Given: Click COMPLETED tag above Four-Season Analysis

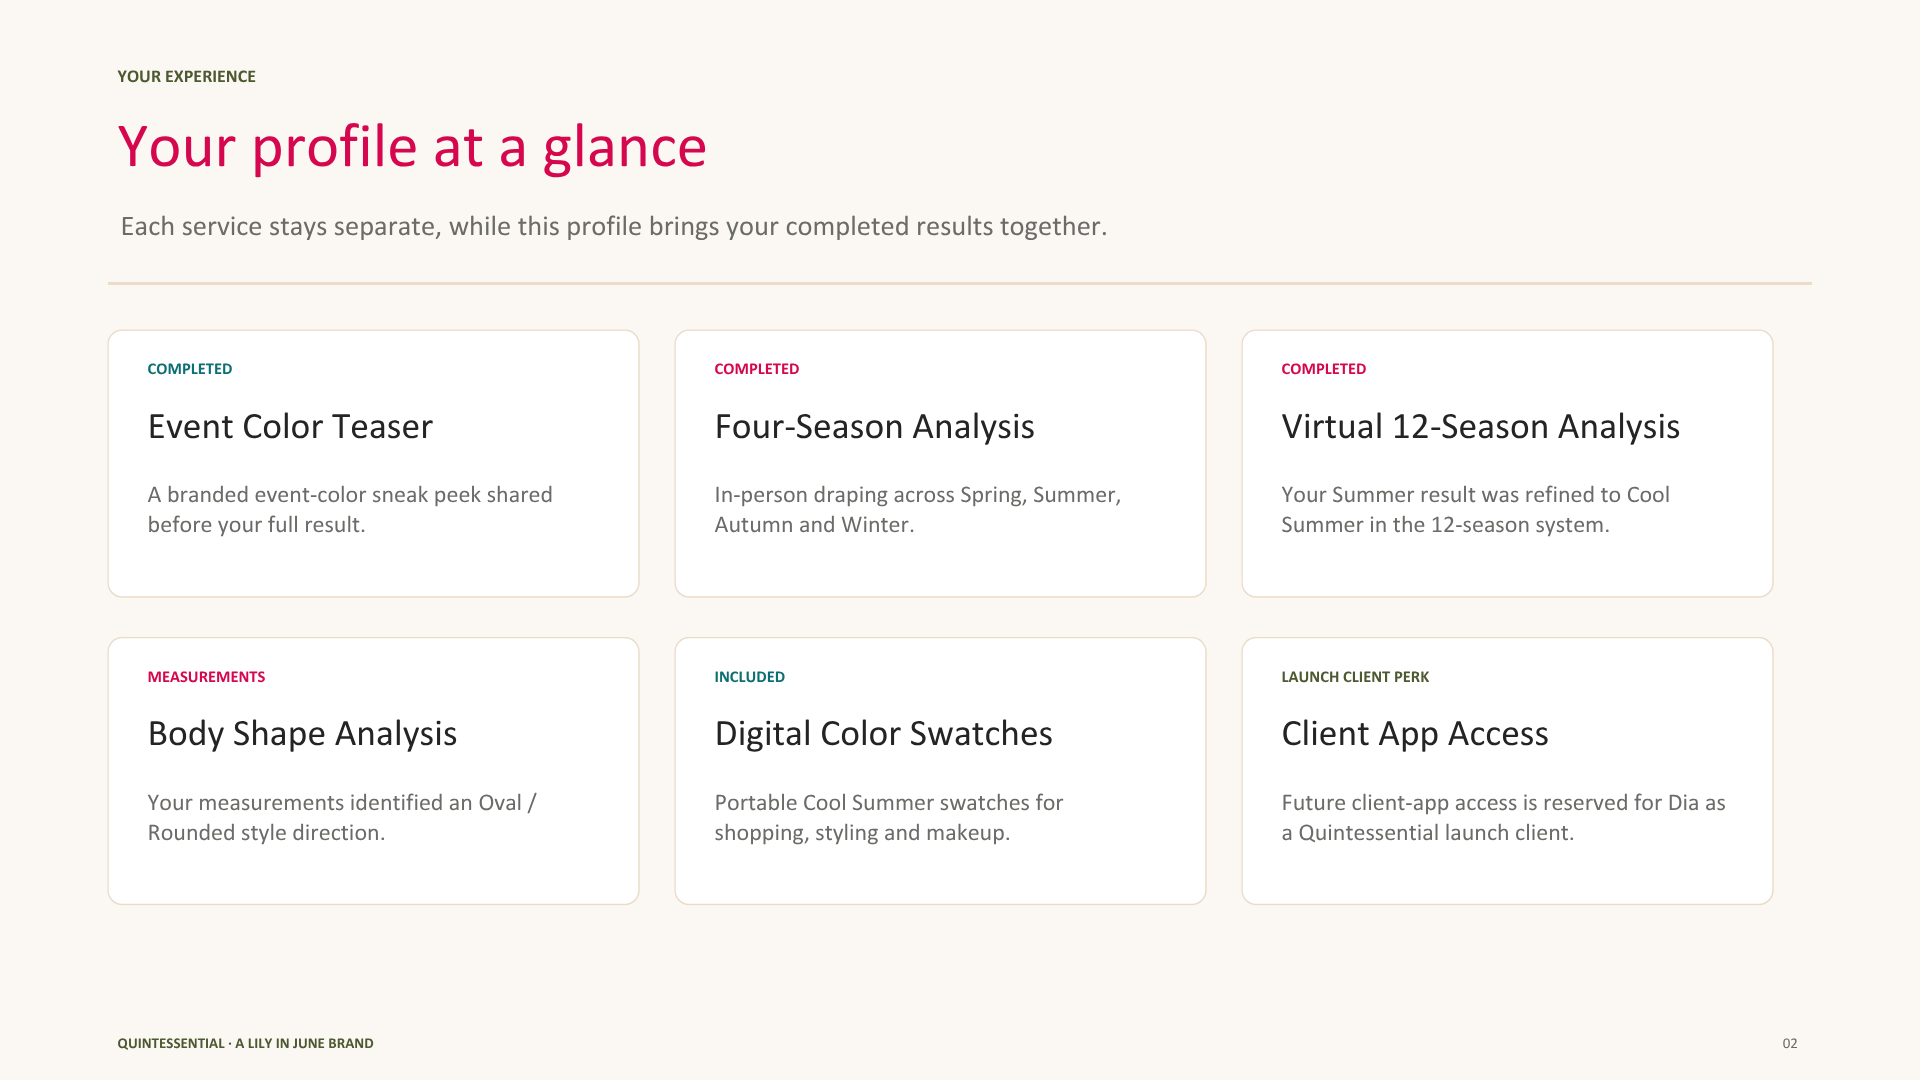Looking at the screenshot, I should point(757,369).
